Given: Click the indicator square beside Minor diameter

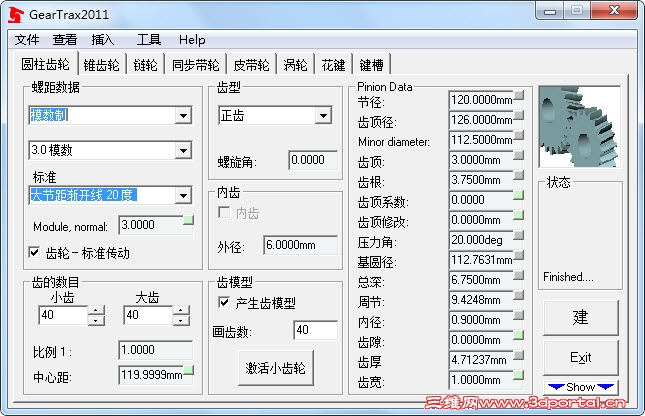Looking at the screenshot, I should (519, 135).
